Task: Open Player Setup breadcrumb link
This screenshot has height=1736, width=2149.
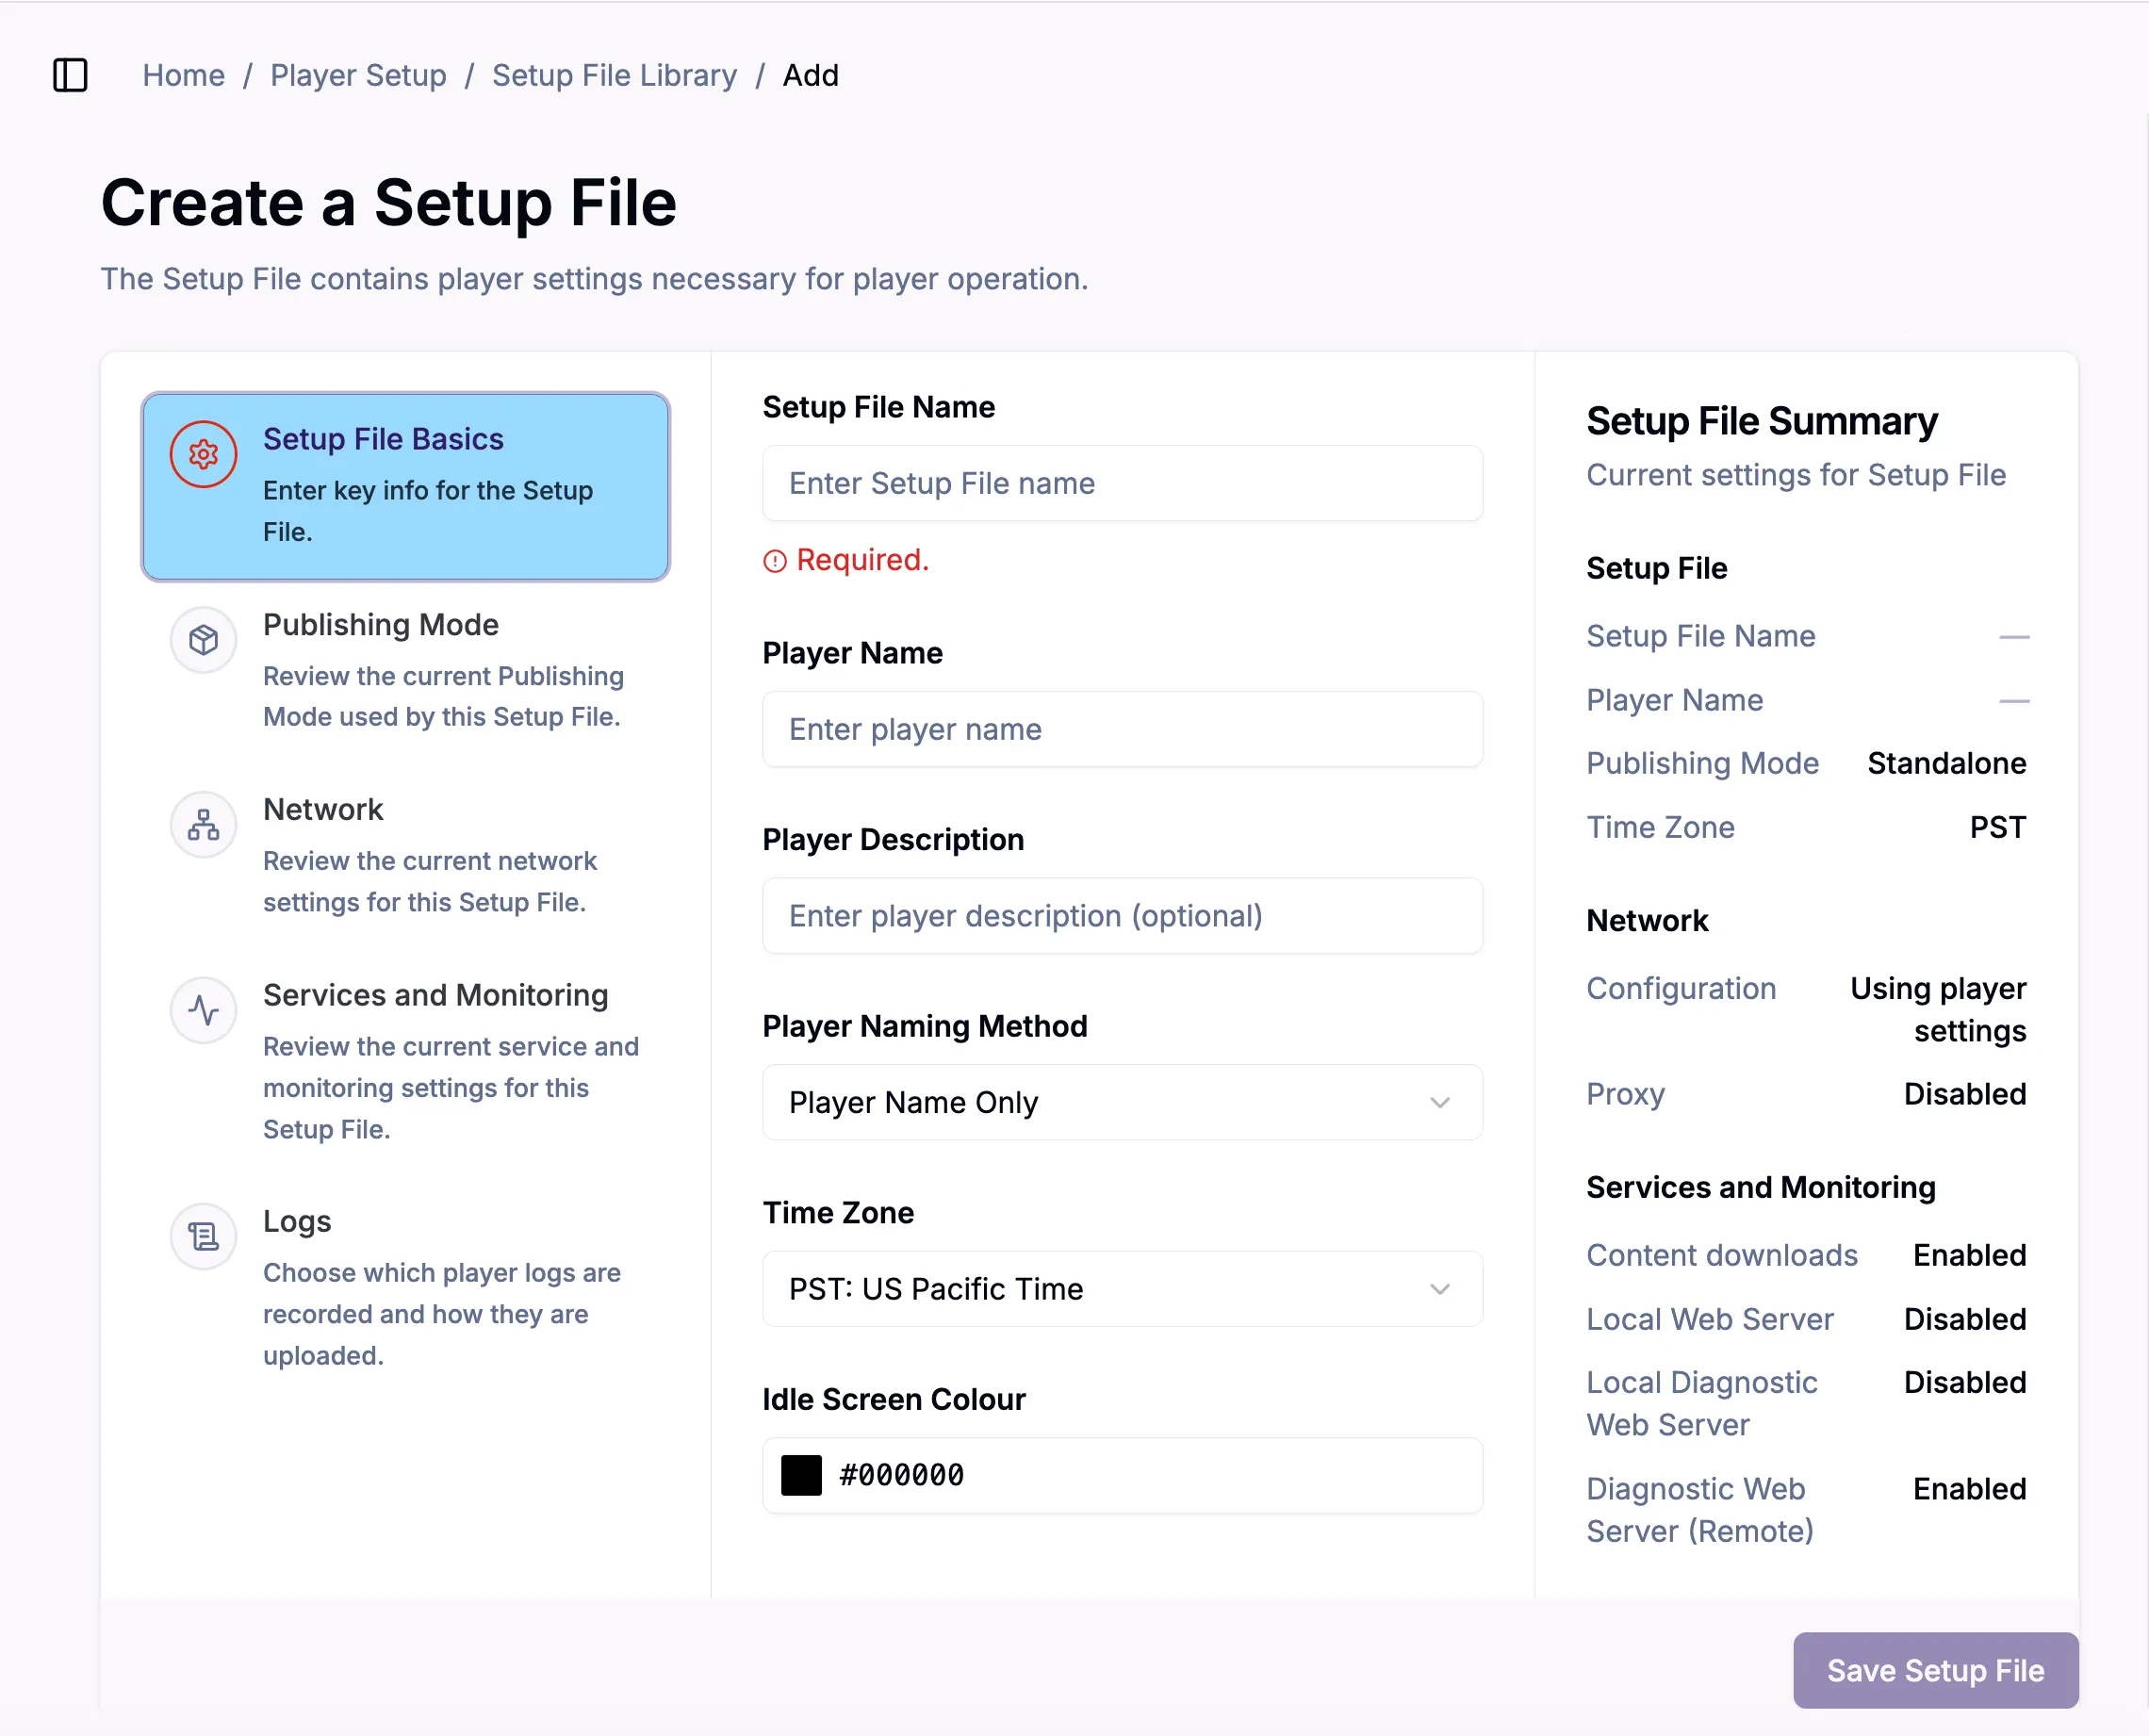Action: click(x=358, y=75)
